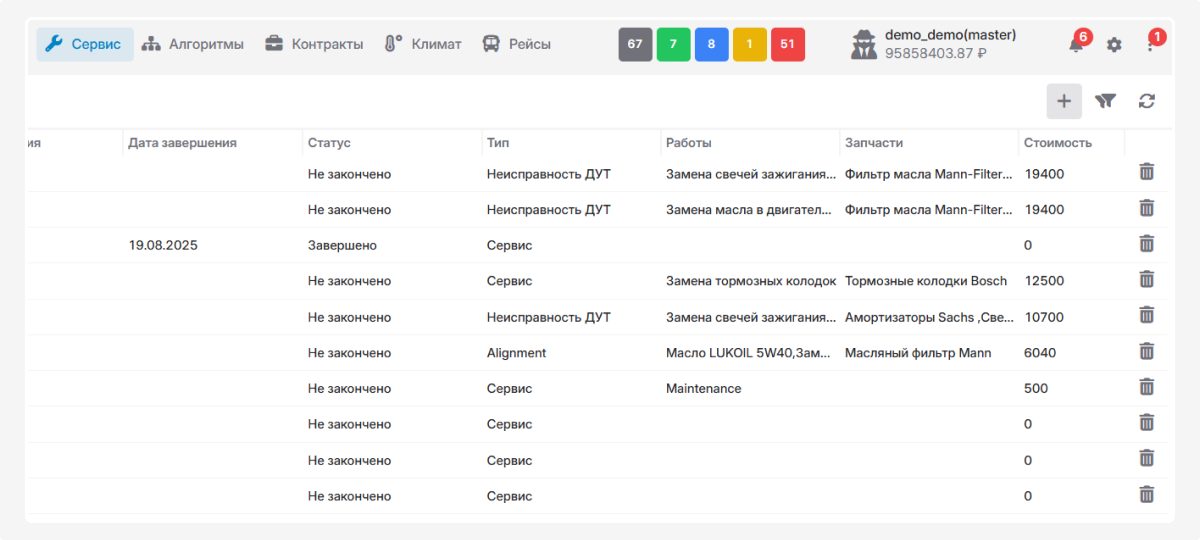
Task: Go to the Климат section
Action: click(423, 44)
